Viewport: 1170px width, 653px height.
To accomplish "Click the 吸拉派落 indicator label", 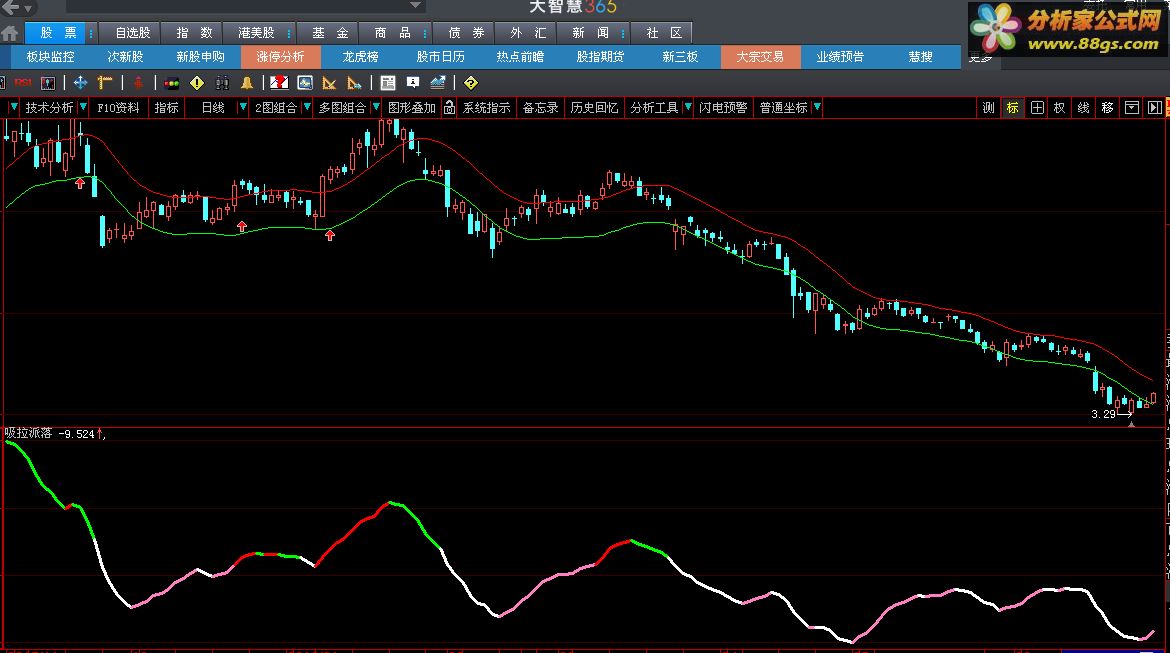I will 28,434.
